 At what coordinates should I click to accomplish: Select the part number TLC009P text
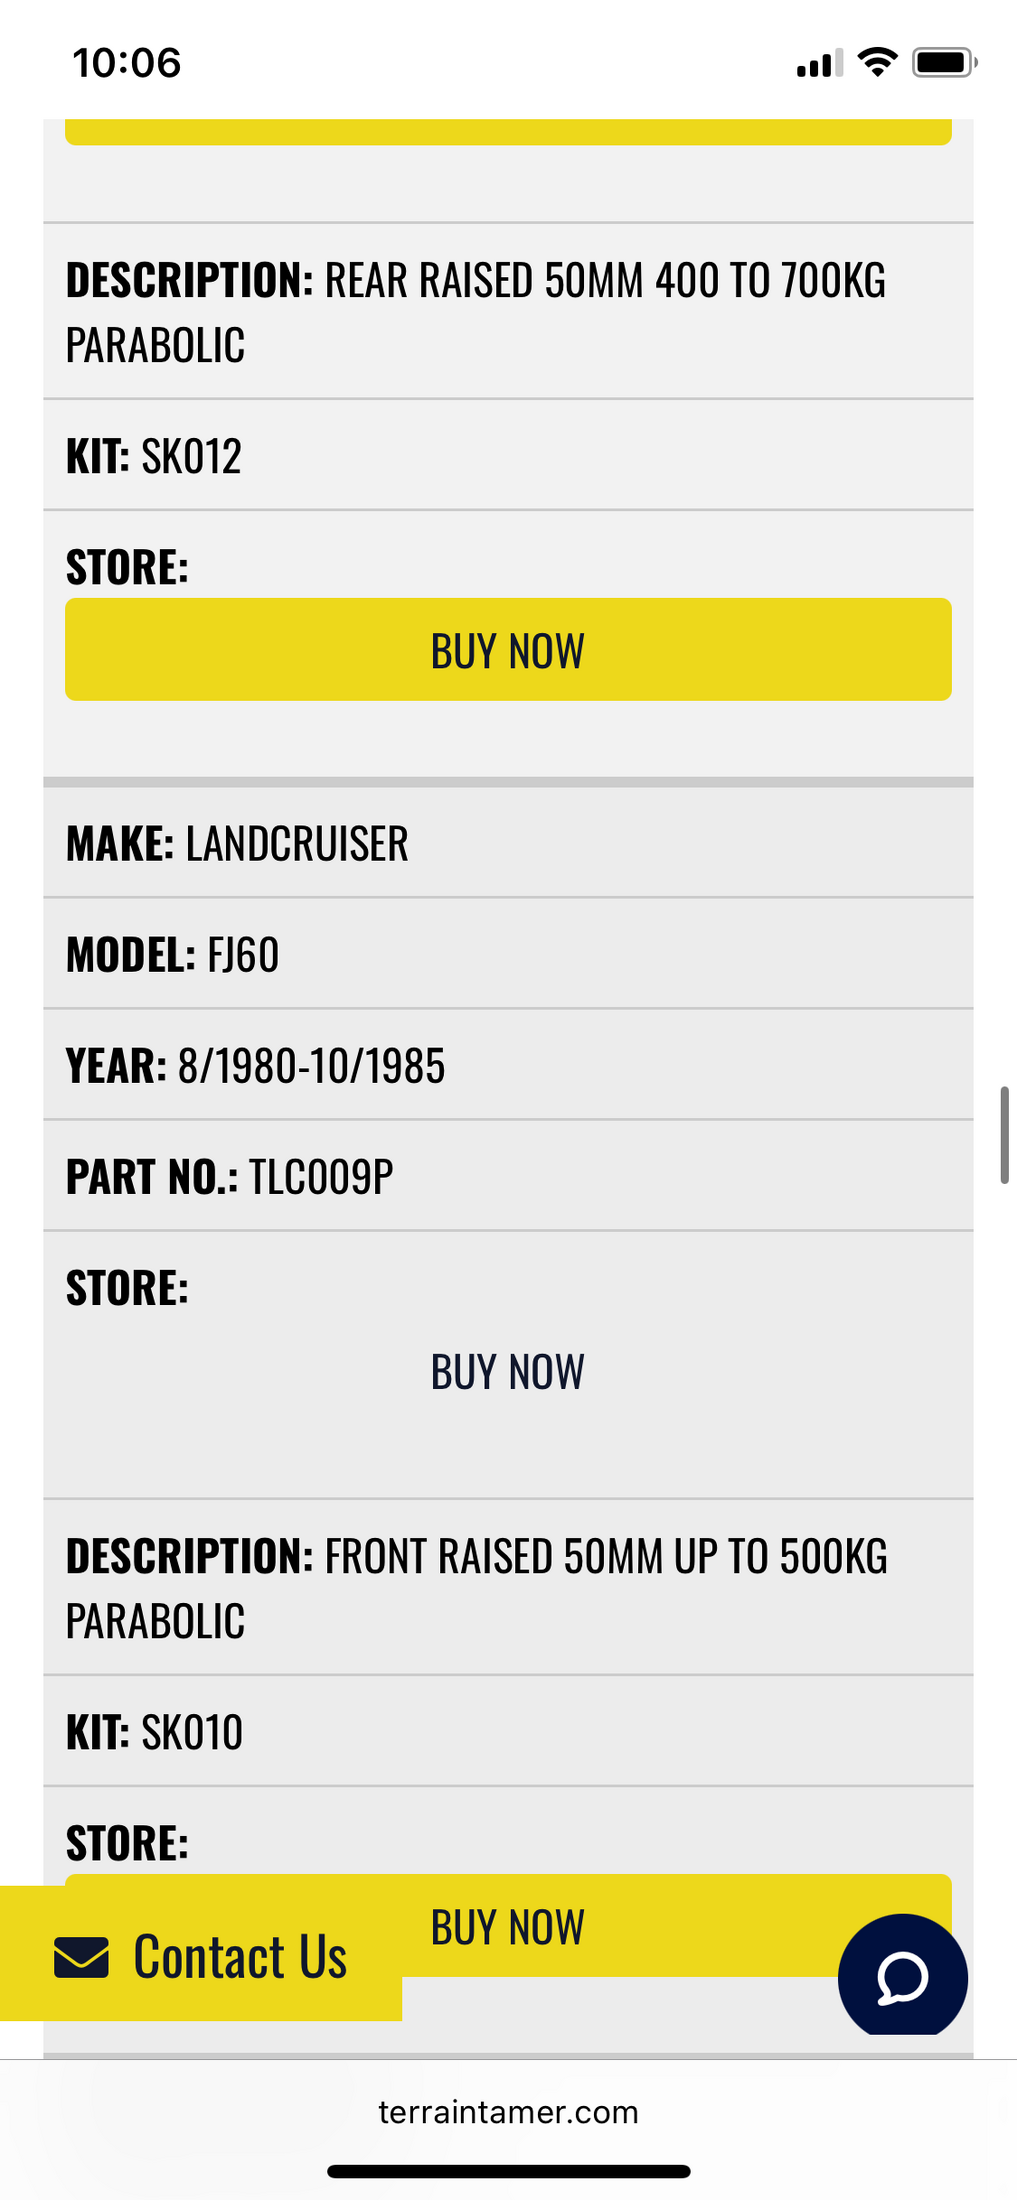coord(321,1177)
